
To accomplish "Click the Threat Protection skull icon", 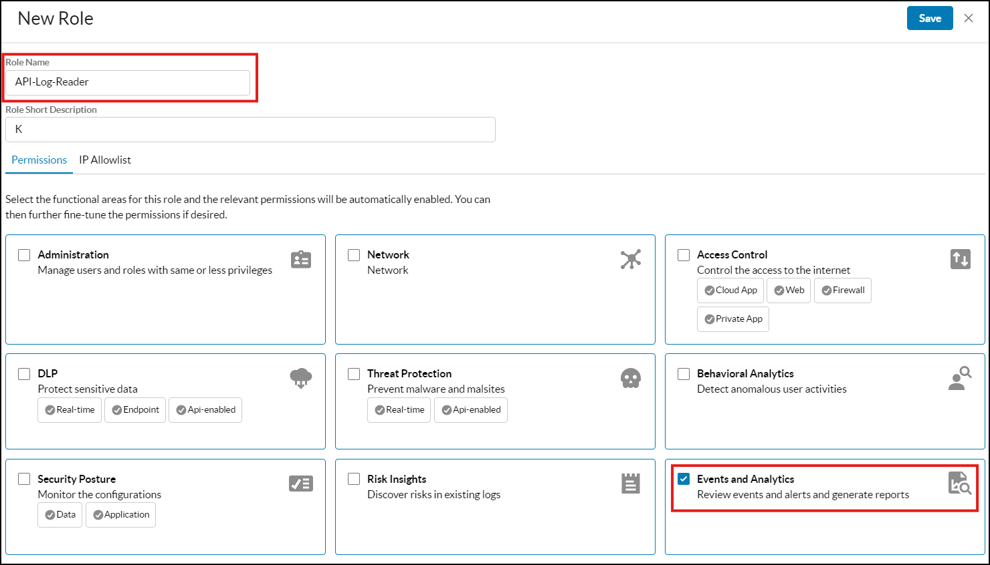I will click(x=630, y=378).
